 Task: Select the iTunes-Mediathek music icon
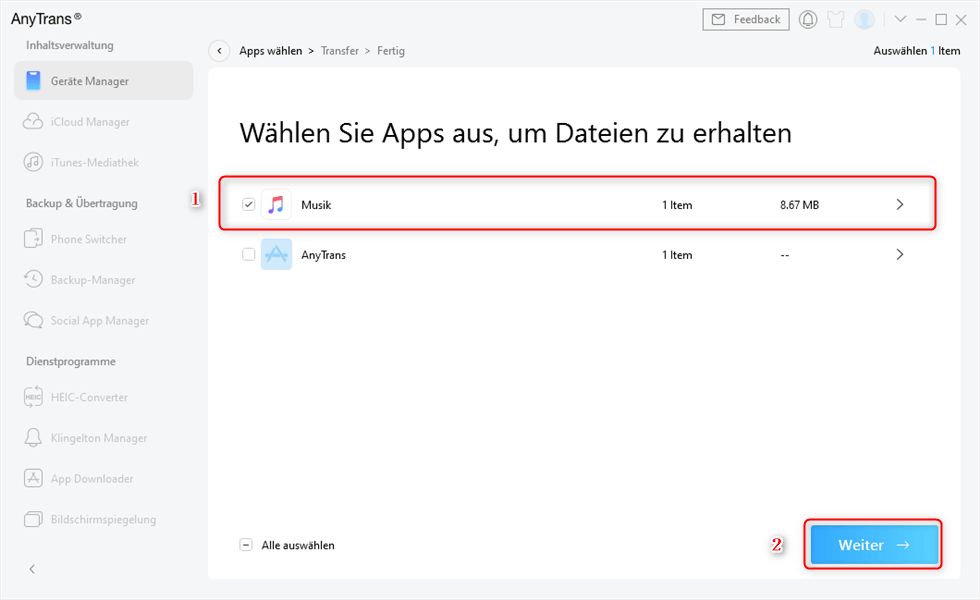(34, 162)
